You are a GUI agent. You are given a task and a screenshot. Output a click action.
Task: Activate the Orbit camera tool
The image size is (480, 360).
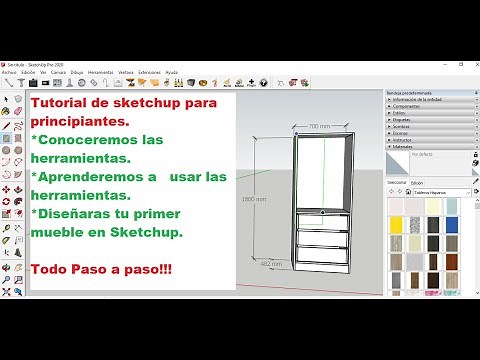pos(6,268)
